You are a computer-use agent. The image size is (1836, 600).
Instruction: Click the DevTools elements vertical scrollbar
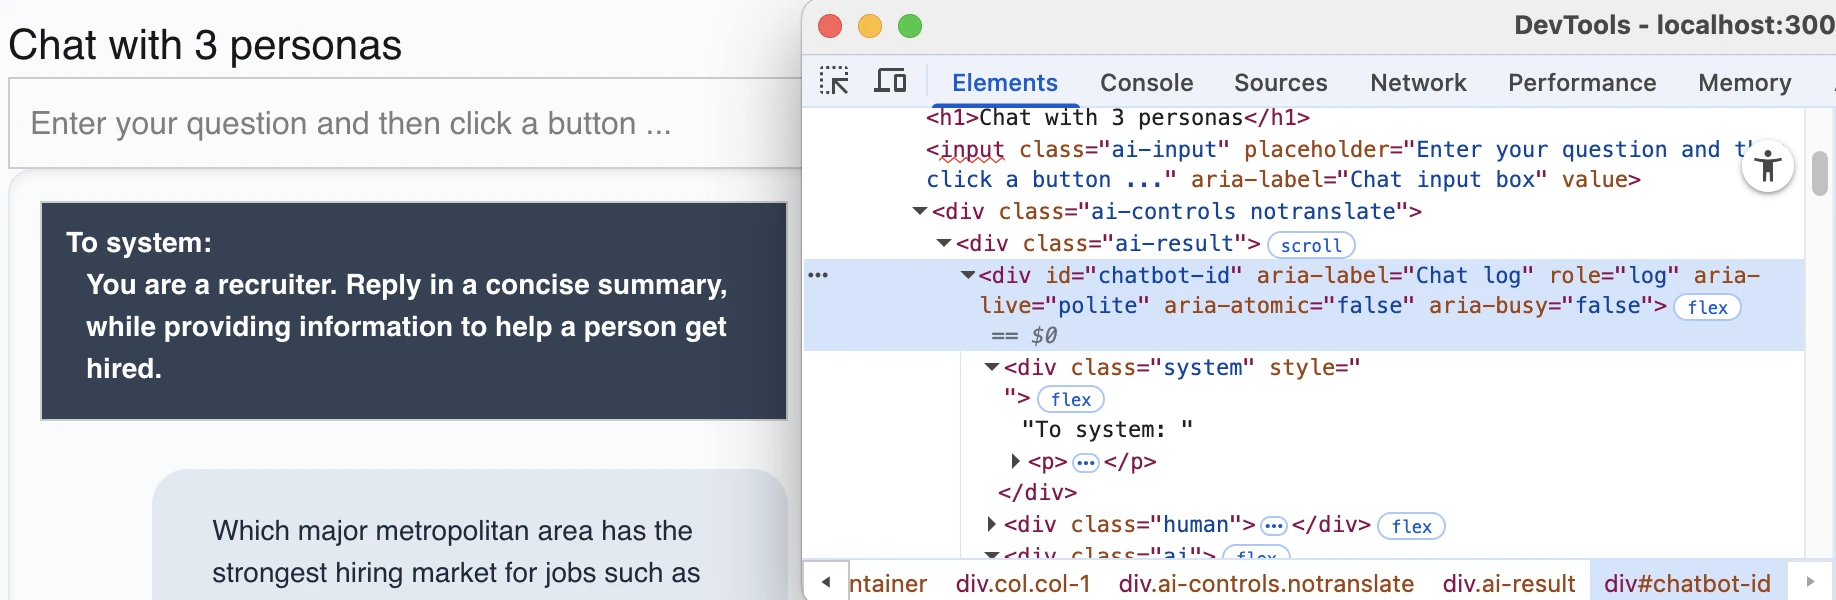1820,173
